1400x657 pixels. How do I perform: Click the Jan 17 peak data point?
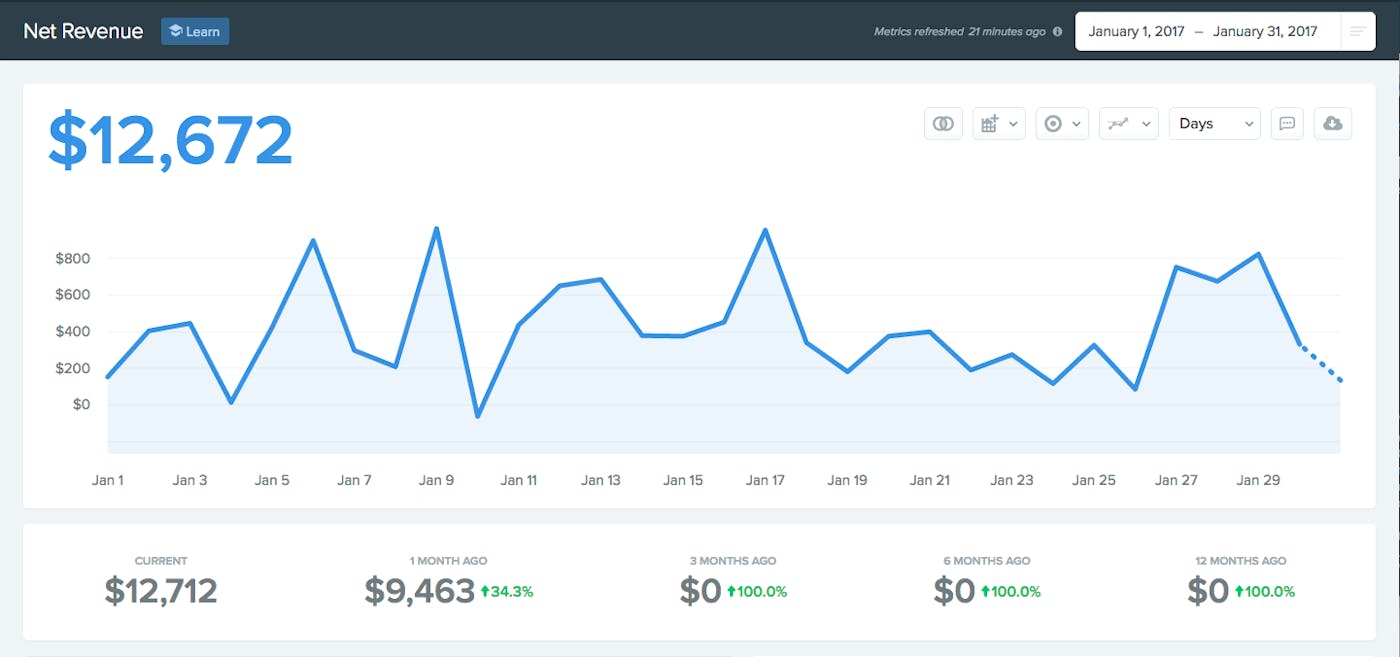coord(765,231)
